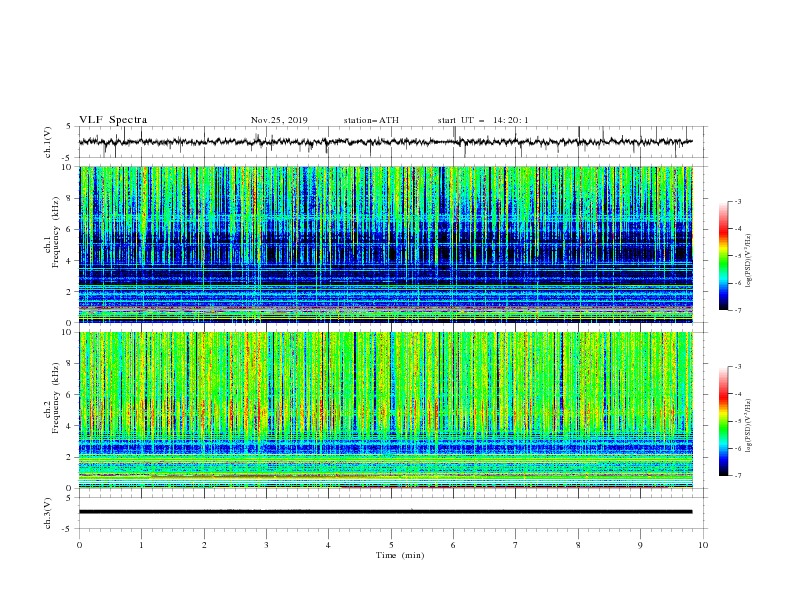This screenshot has width=792, height=612.
Task: Click the "10" kHz tick on ch.2 spectrogram axis
Action: click(67, 332)
